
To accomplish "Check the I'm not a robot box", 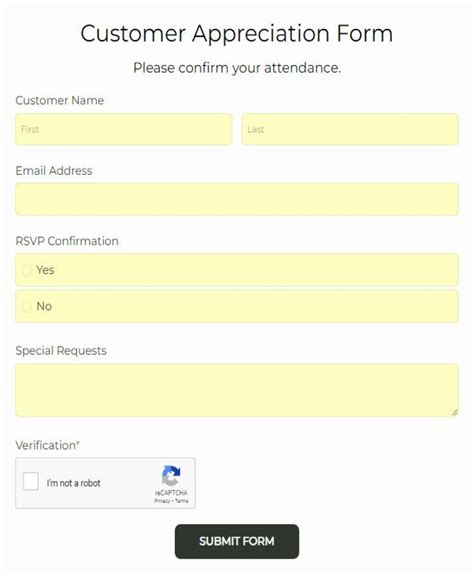I will point(30,481).
